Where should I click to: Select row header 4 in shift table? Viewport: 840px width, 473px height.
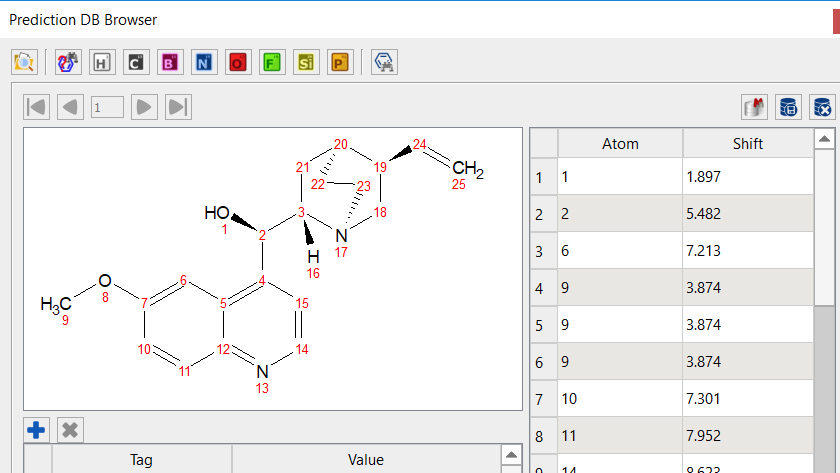[x=544, y=288]
